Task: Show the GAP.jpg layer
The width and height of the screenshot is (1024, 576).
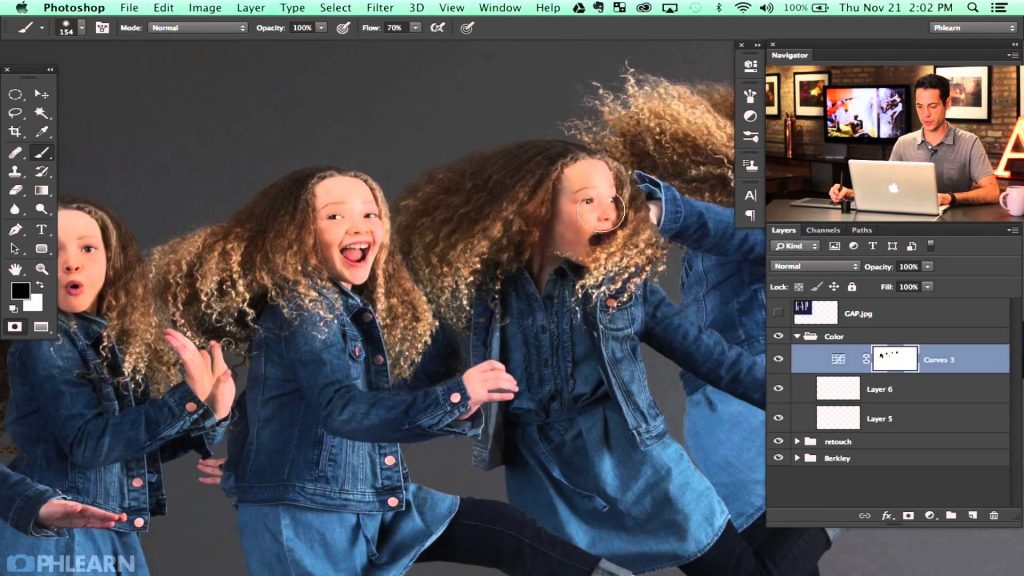Action: click(779, 313)
